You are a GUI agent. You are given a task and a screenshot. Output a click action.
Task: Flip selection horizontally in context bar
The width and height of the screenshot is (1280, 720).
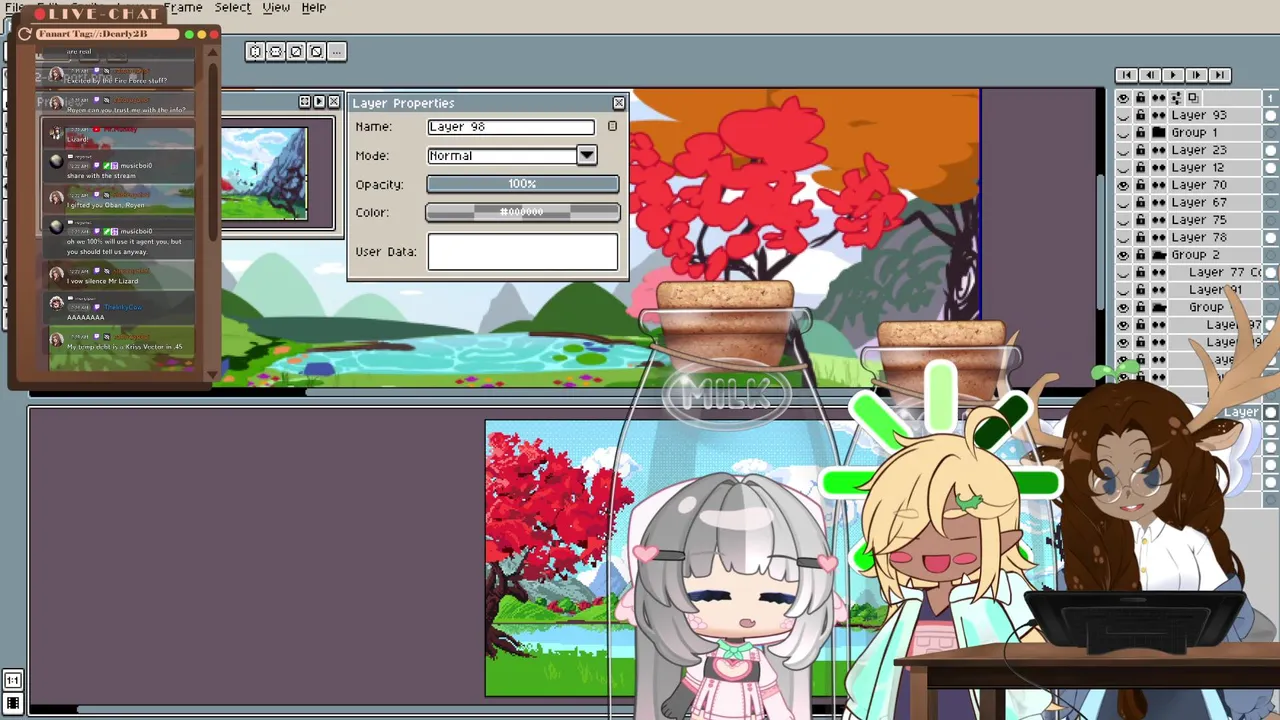click(x=255, y=51)
